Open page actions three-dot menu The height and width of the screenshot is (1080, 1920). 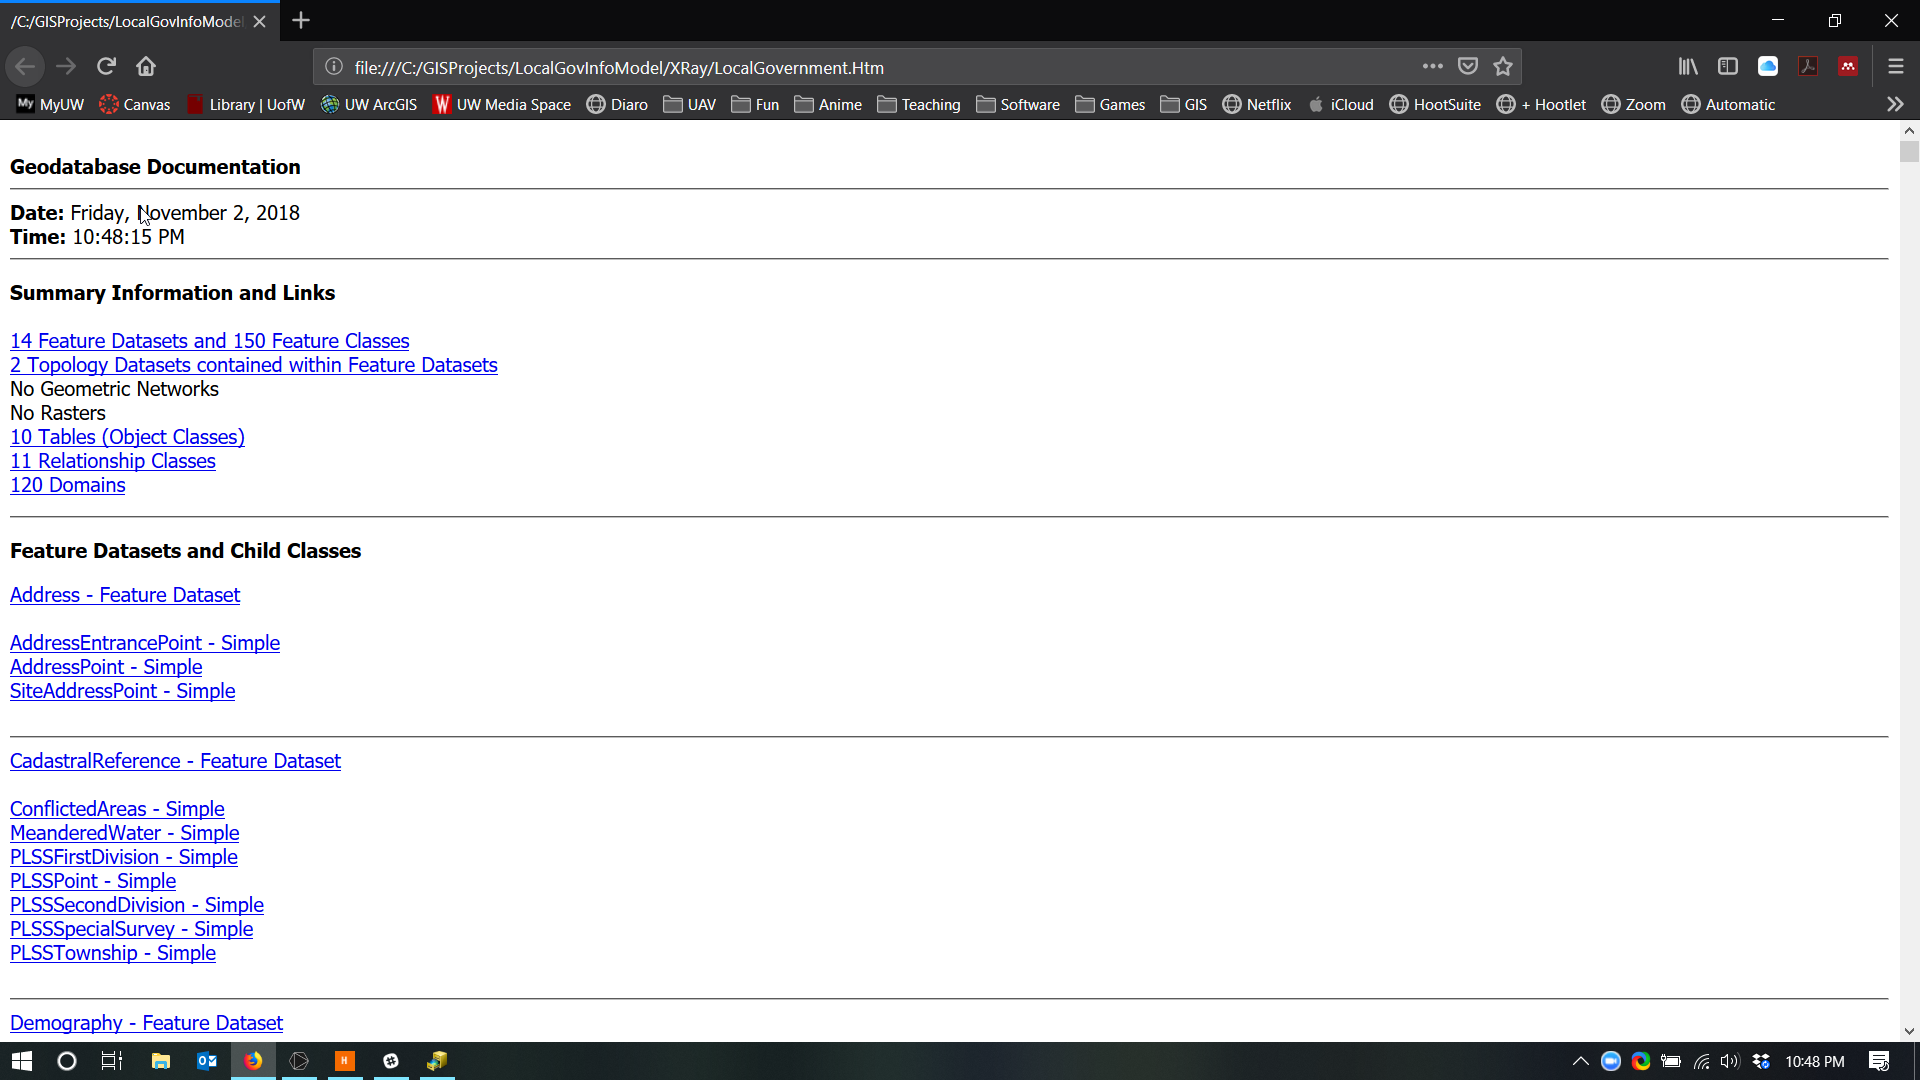click(x=1432, y=66)
